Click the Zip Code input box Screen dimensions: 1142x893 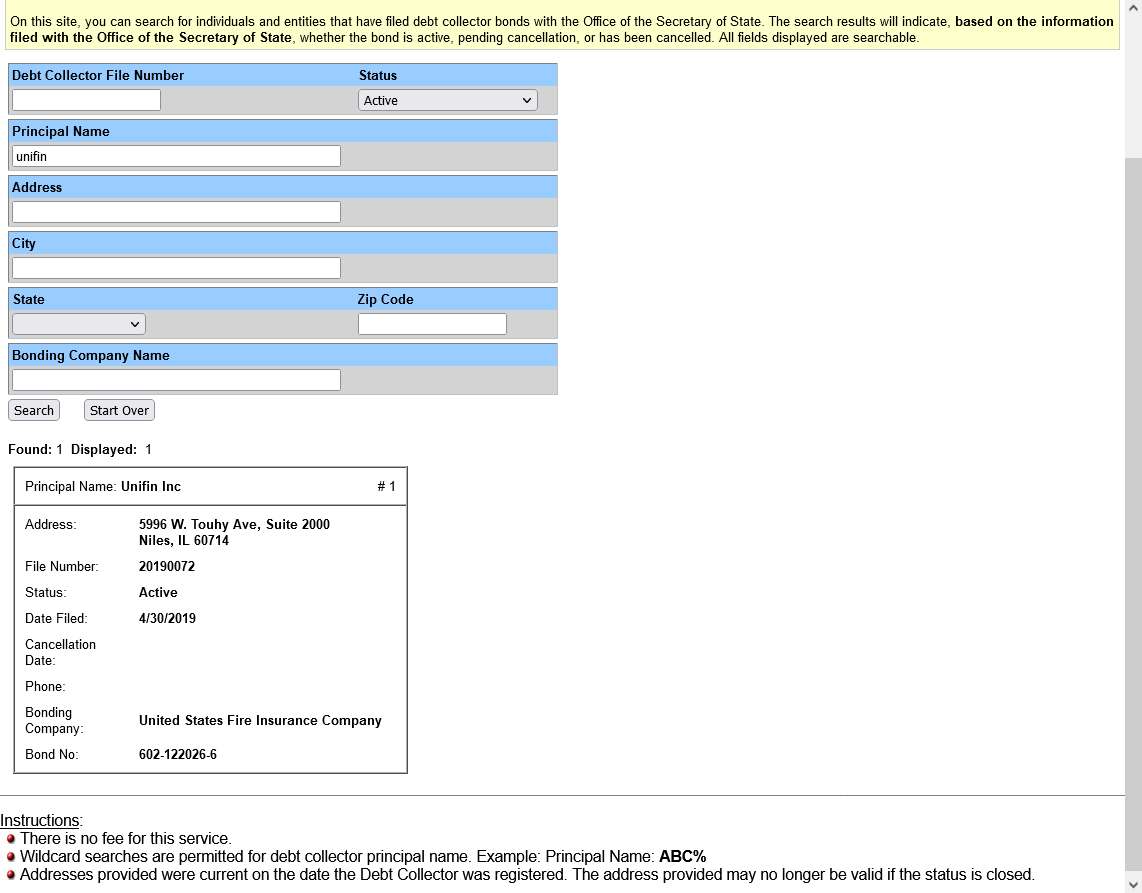pyautogui.click(x=432, y=324)
